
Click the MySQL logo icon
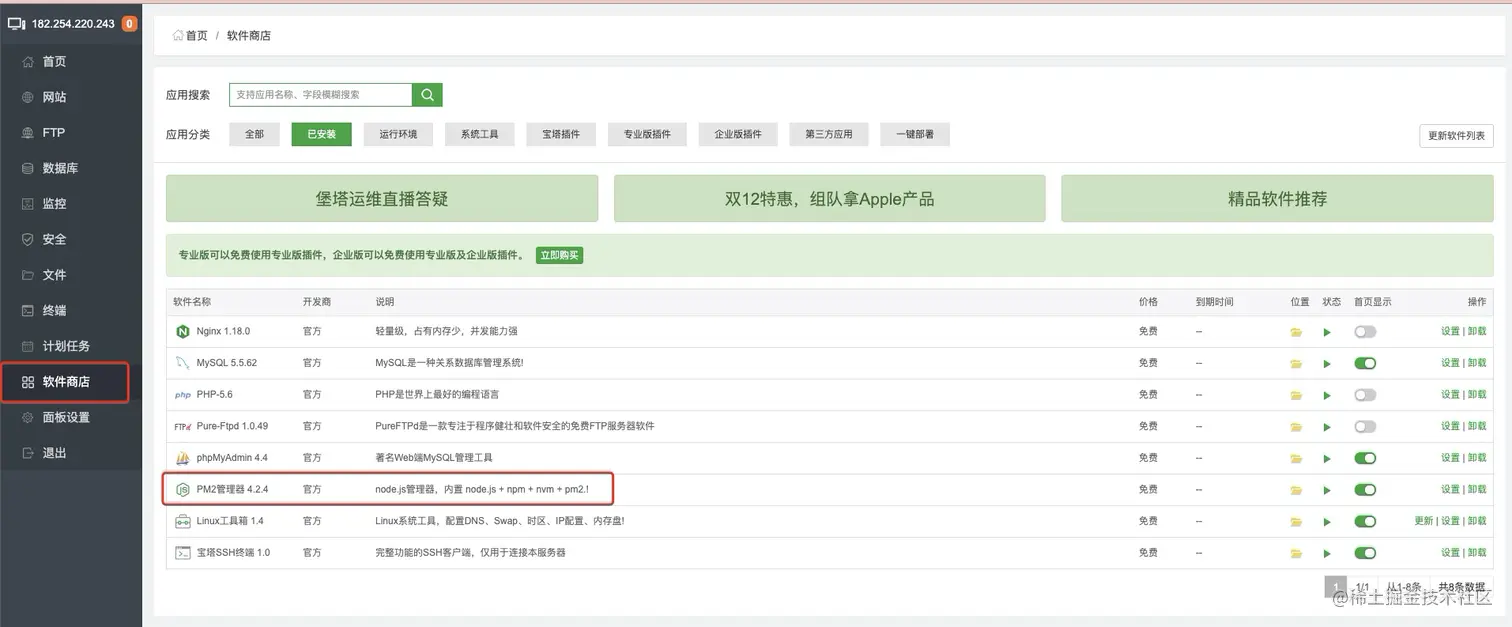coord(182,363)
